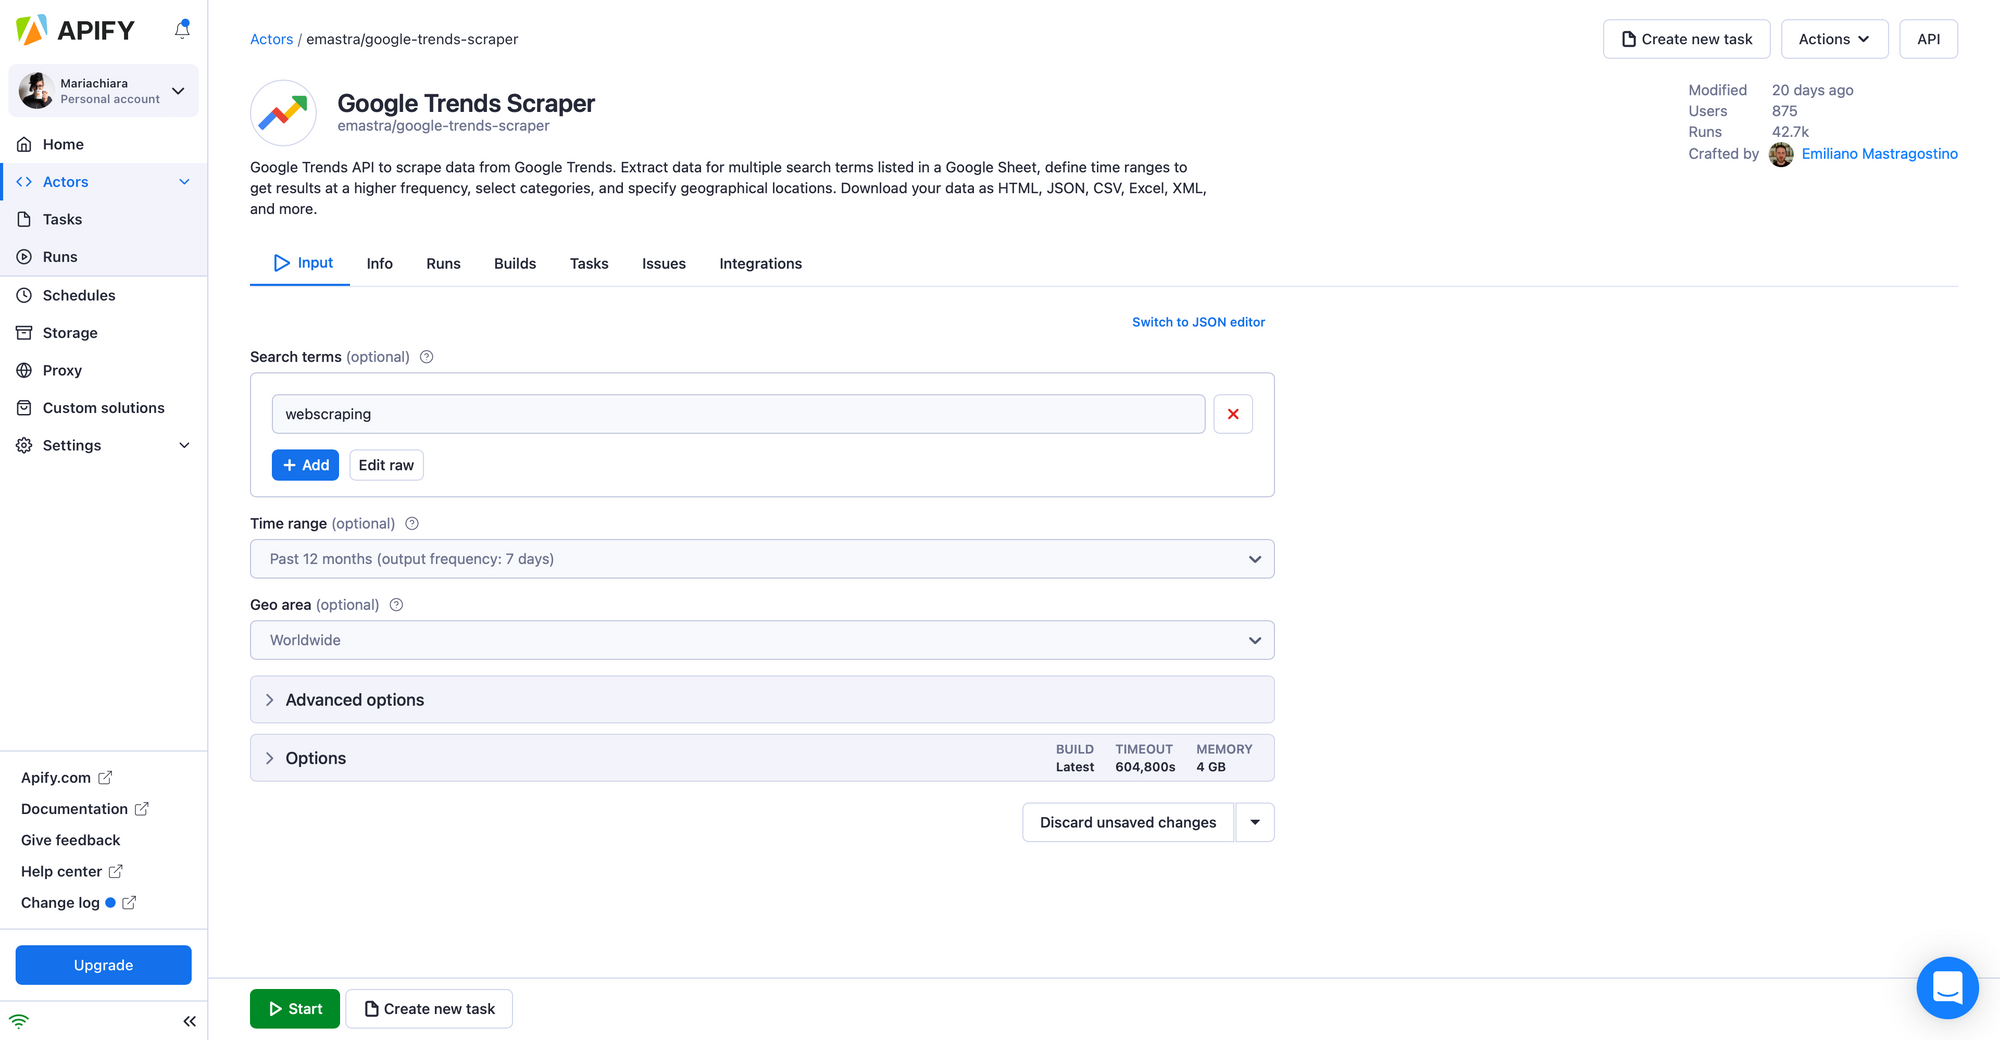The image size is (2000, 1040).
Task: Open the Mariachiara account switcher
Action: point(103,91)
